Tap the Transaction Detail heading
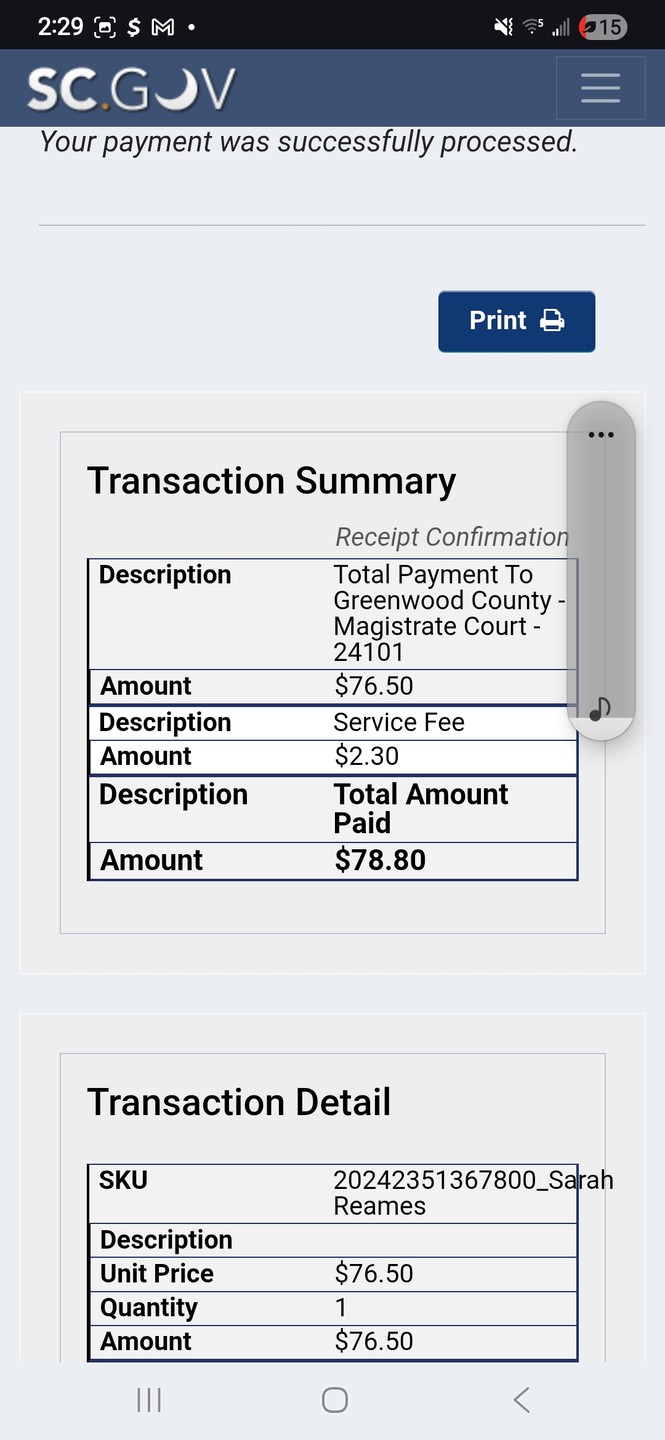The height and width of the screenshot is (1440, 665). click(239, 1102)
